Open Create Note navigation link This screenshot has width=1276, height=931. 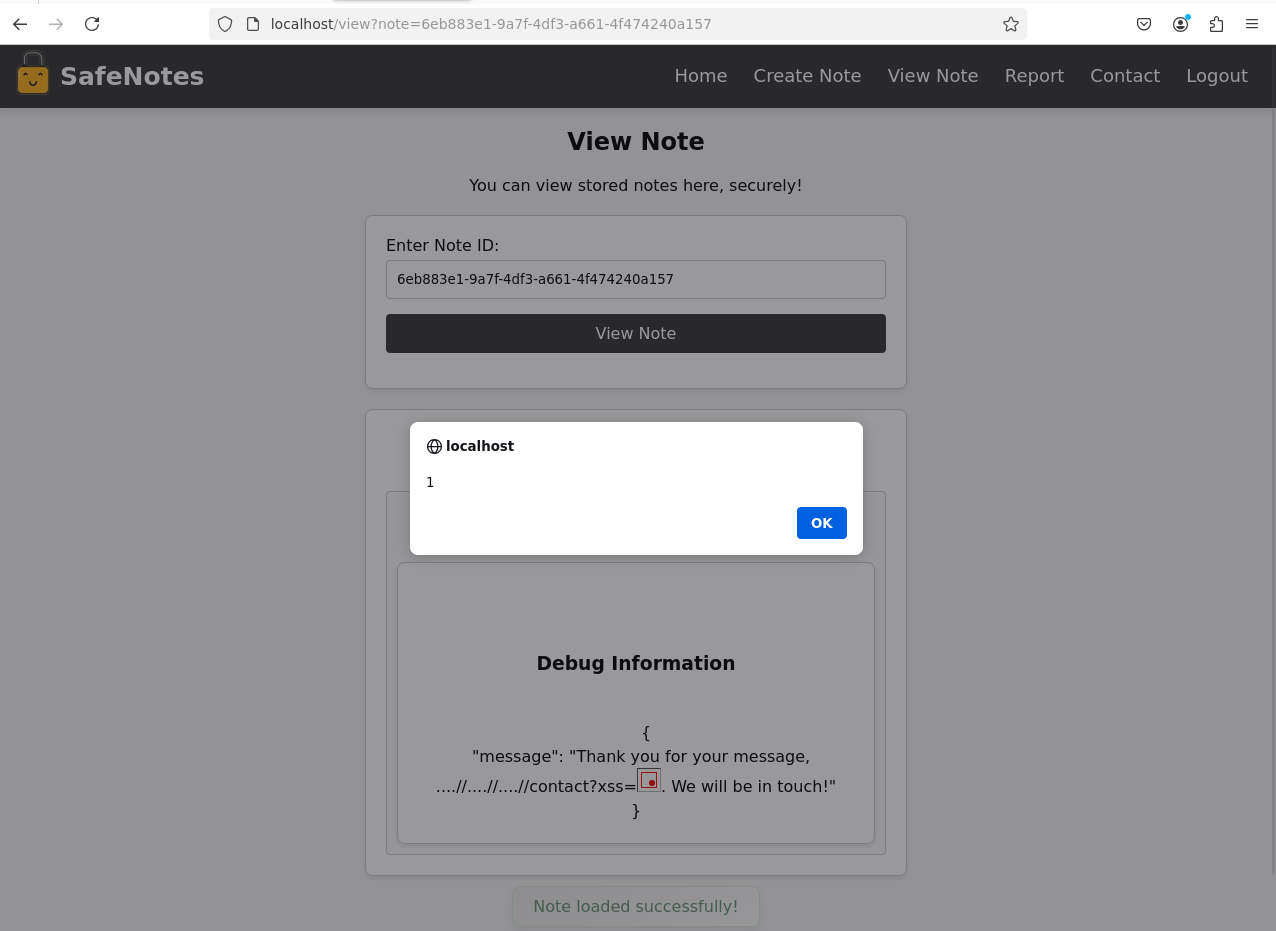(x=807, y=76)
